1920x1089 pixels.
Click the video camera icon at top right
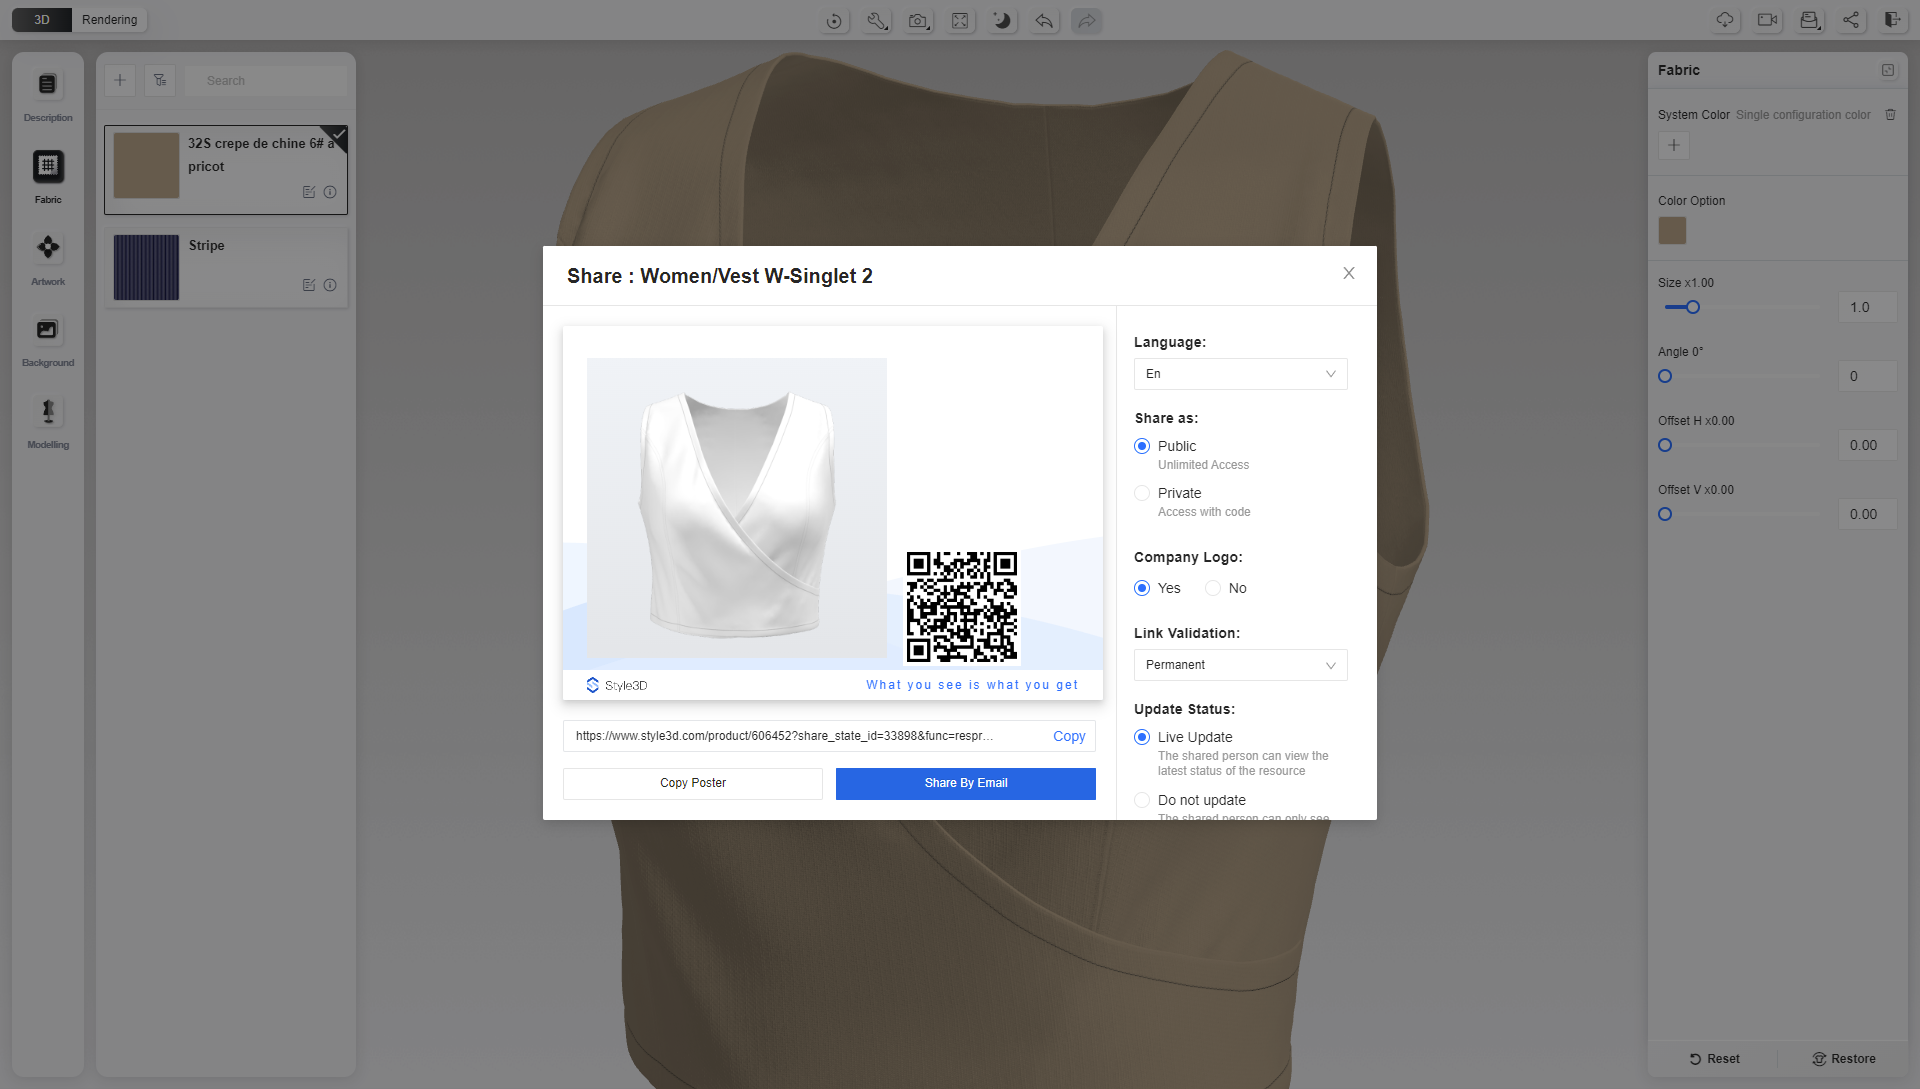point(1767,20)
